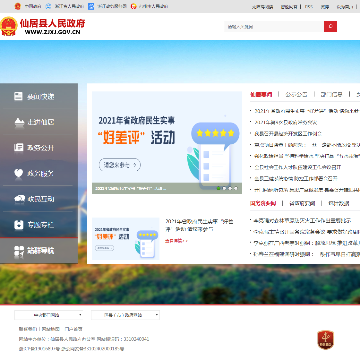This screenshot has width=360, height=360.
Task: Open sidebar item with starred calendar icon
Action: [x=39, y=225]
